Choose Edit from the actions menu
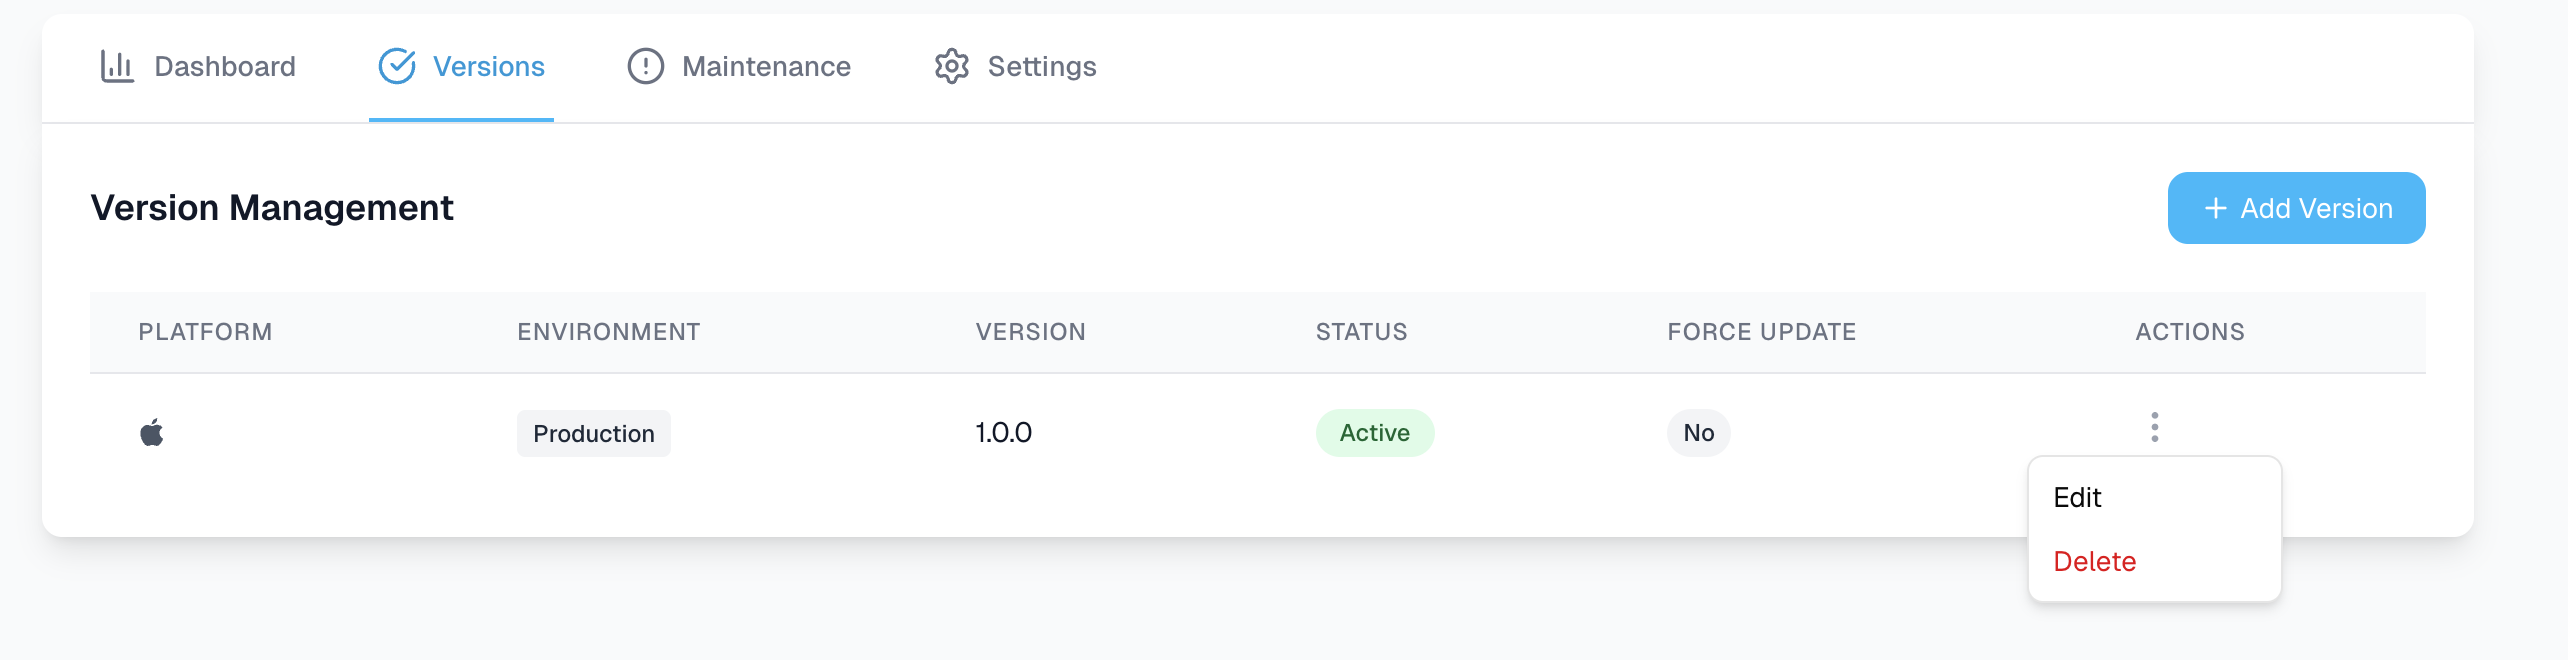Image resolution: width=2568 pixels, height=660 pixels. pyautogui.click(x=2077, y=498)
